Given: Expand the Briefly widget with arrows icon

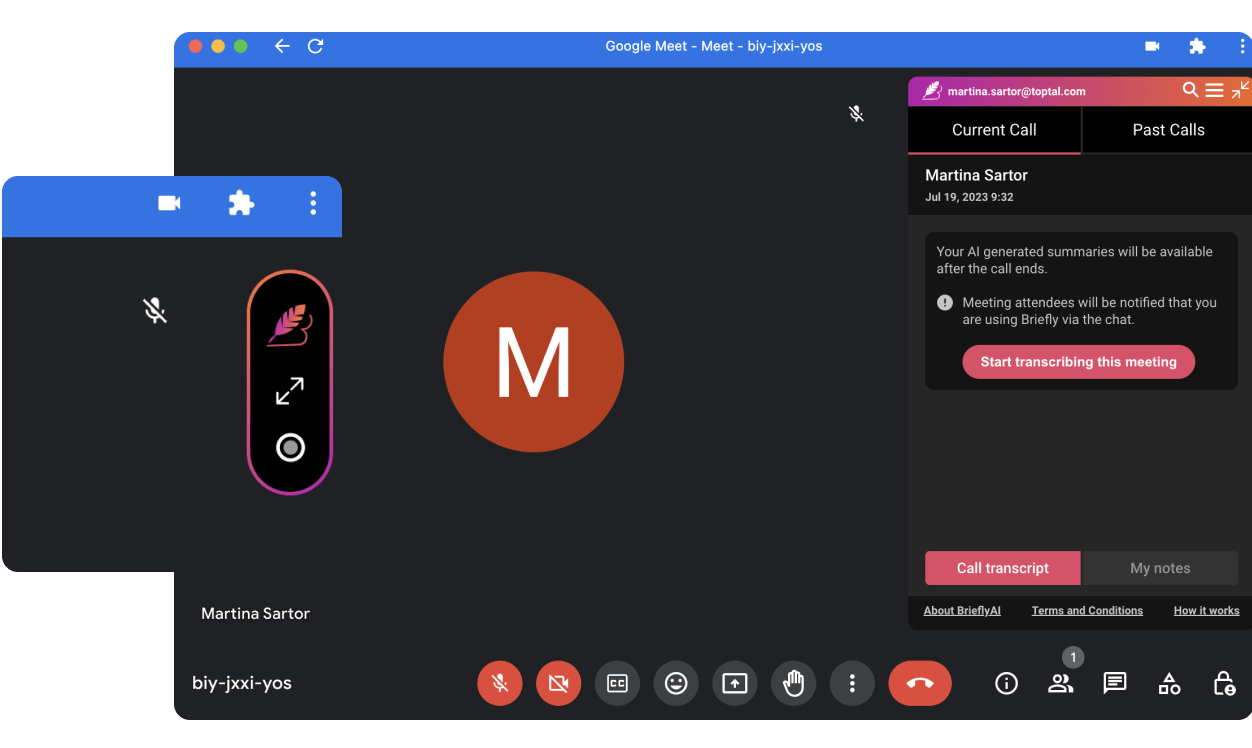Looking at the screenshot, I should 290,391.
